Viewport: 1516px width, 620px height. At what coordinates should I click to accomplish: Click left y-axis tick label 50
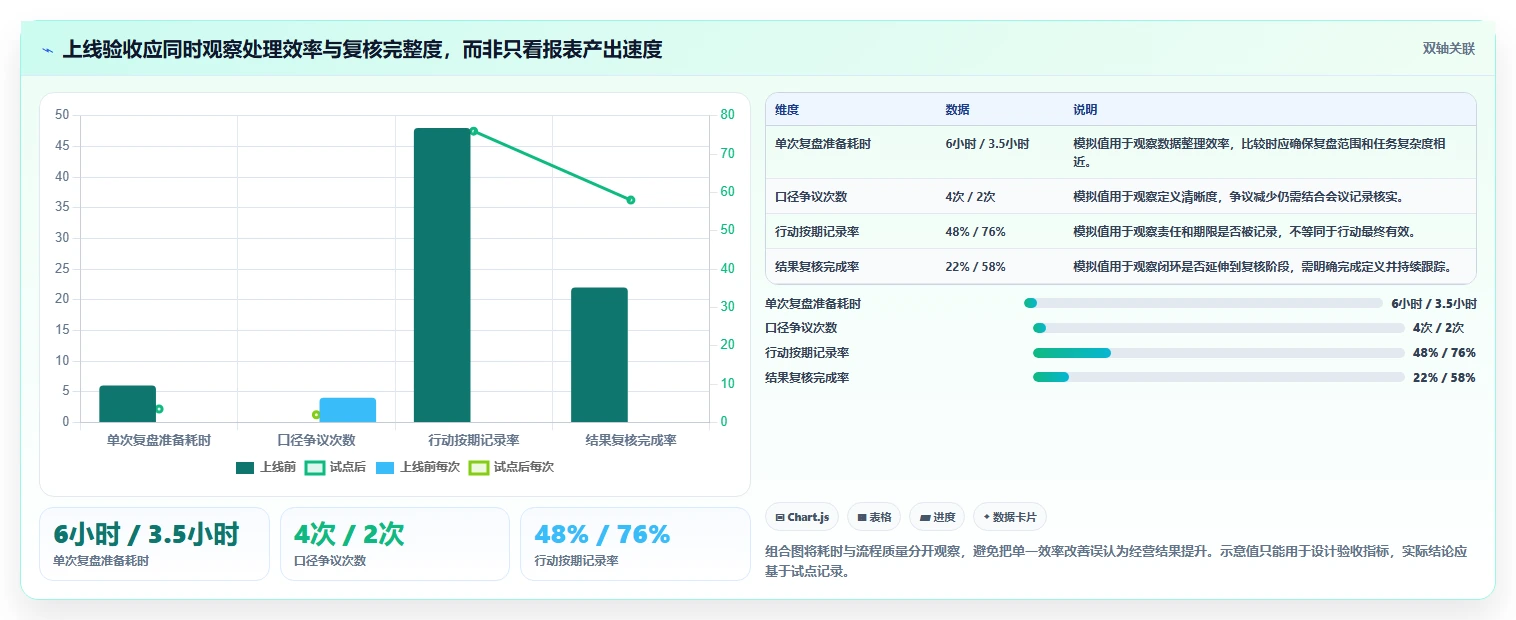(x=62, y=115)
